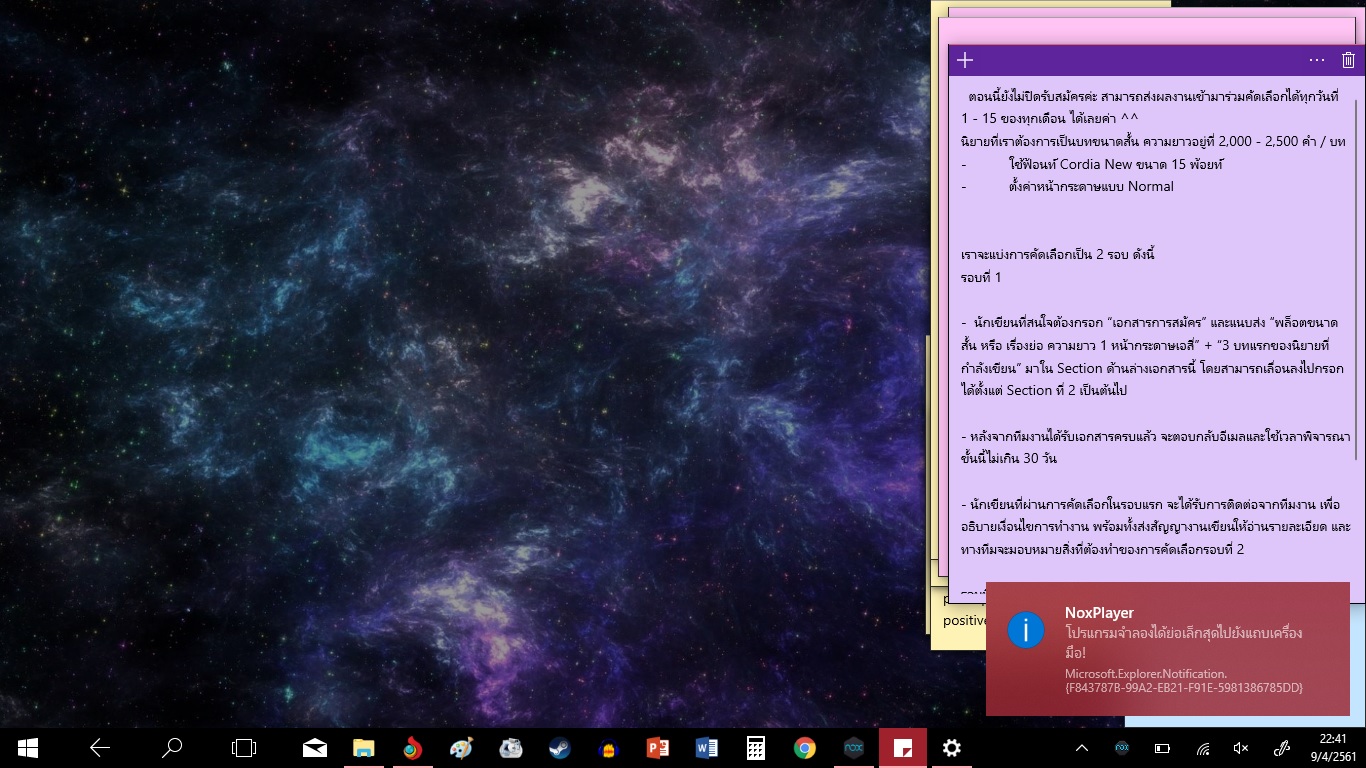Open Windows Ink Workspace pen icon

[1281, 748]
